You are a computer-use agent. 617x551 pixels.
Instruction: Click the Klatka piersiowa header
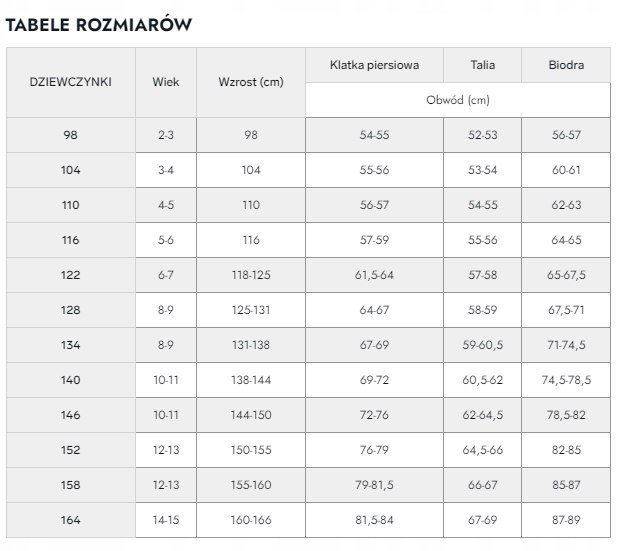pos(374,66)
